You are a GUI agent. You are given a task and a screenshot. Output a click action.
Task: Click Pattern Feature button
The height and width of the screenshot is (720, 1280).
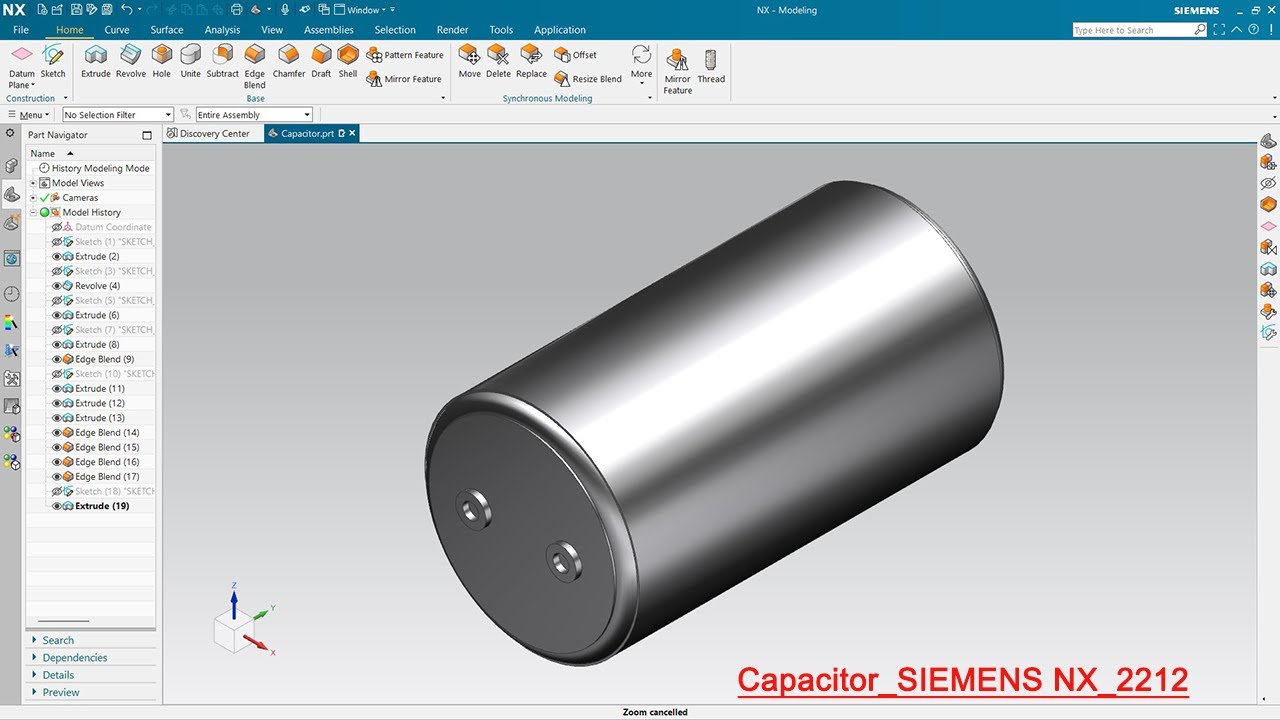(x=405, y=55)
